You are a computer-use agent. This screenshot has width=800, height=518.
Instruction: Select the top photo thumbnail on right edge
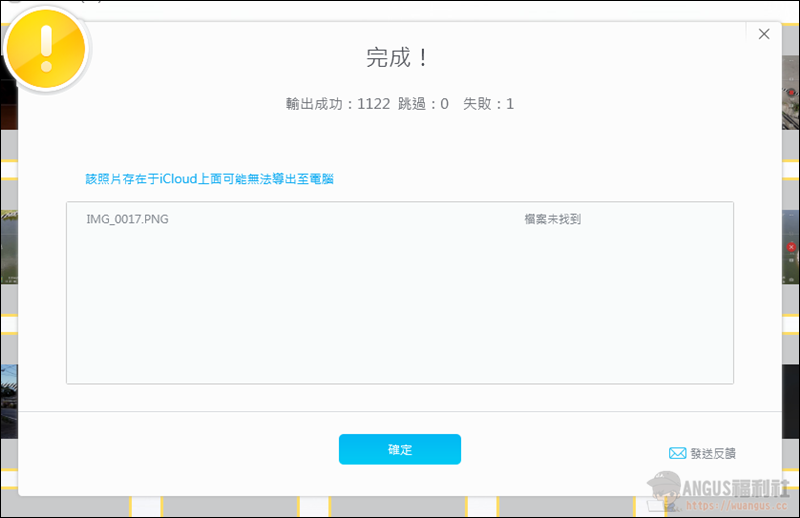tap(790, 95)
